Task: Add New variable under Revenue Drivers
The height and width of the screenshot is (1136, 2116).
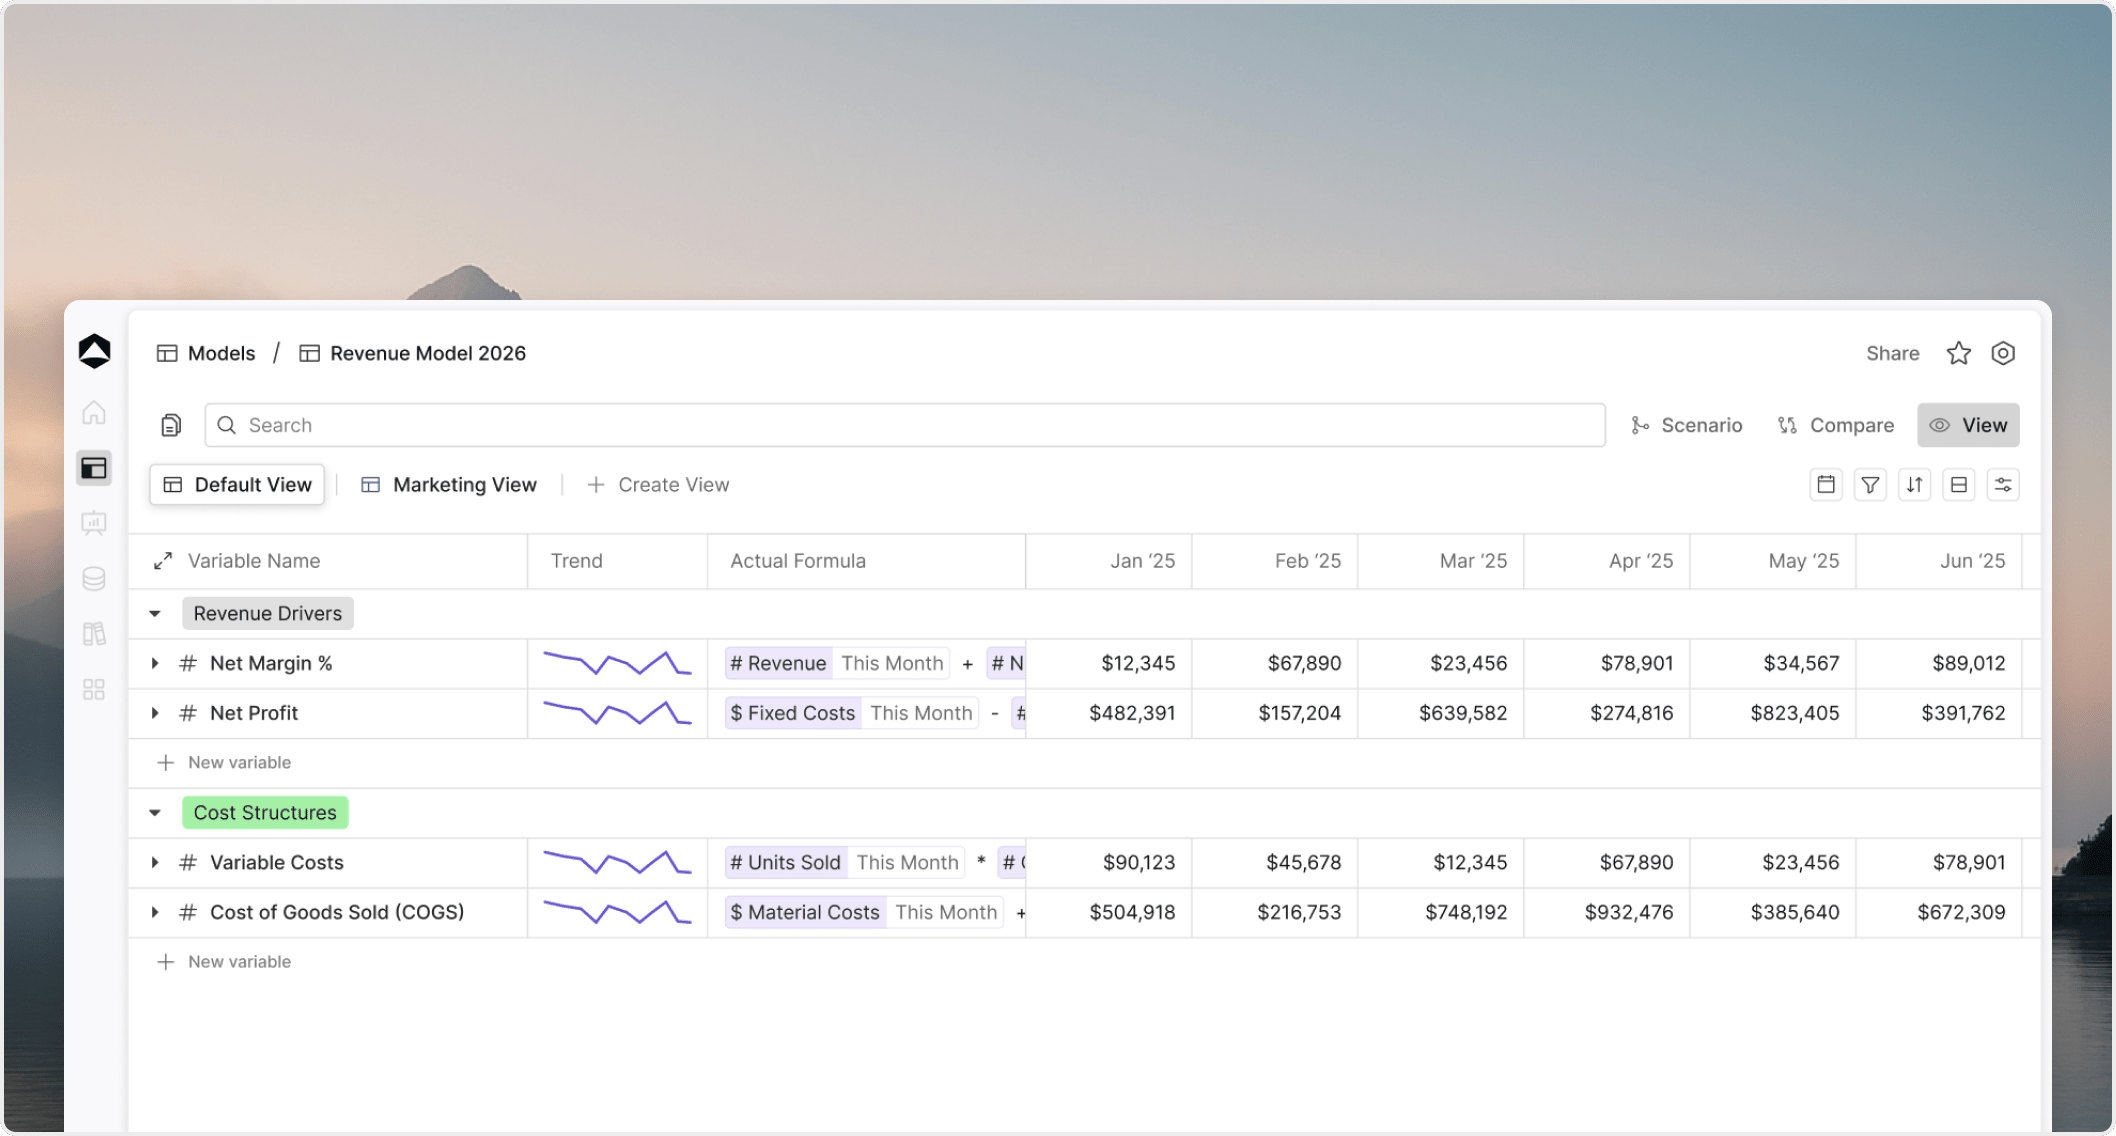Action: pyautogui.click(x=224, y=762)
